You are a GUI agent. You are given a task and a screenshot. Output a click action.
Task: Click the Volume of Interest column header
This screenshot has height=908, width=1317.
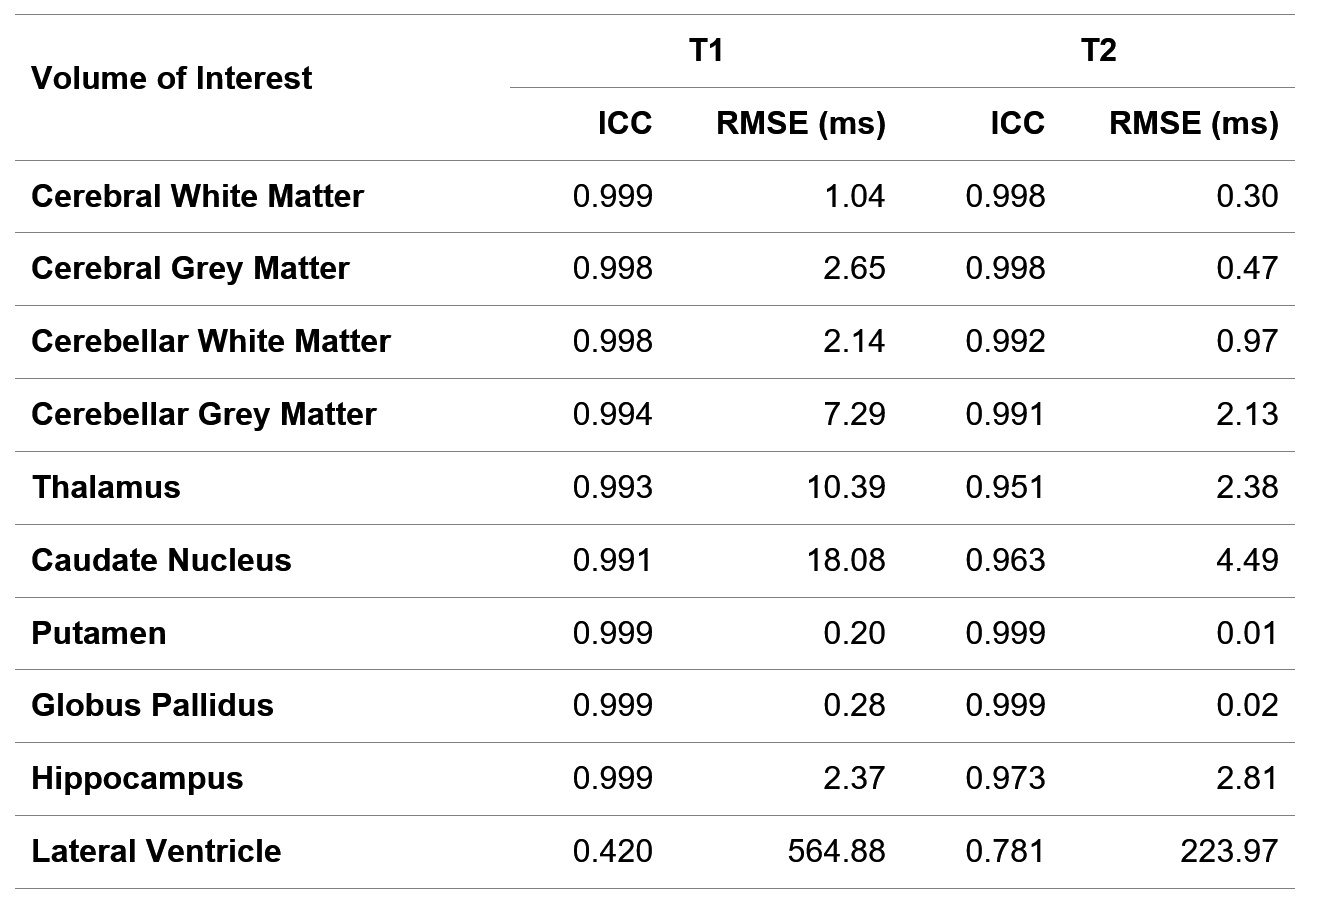tap(172, 78)
